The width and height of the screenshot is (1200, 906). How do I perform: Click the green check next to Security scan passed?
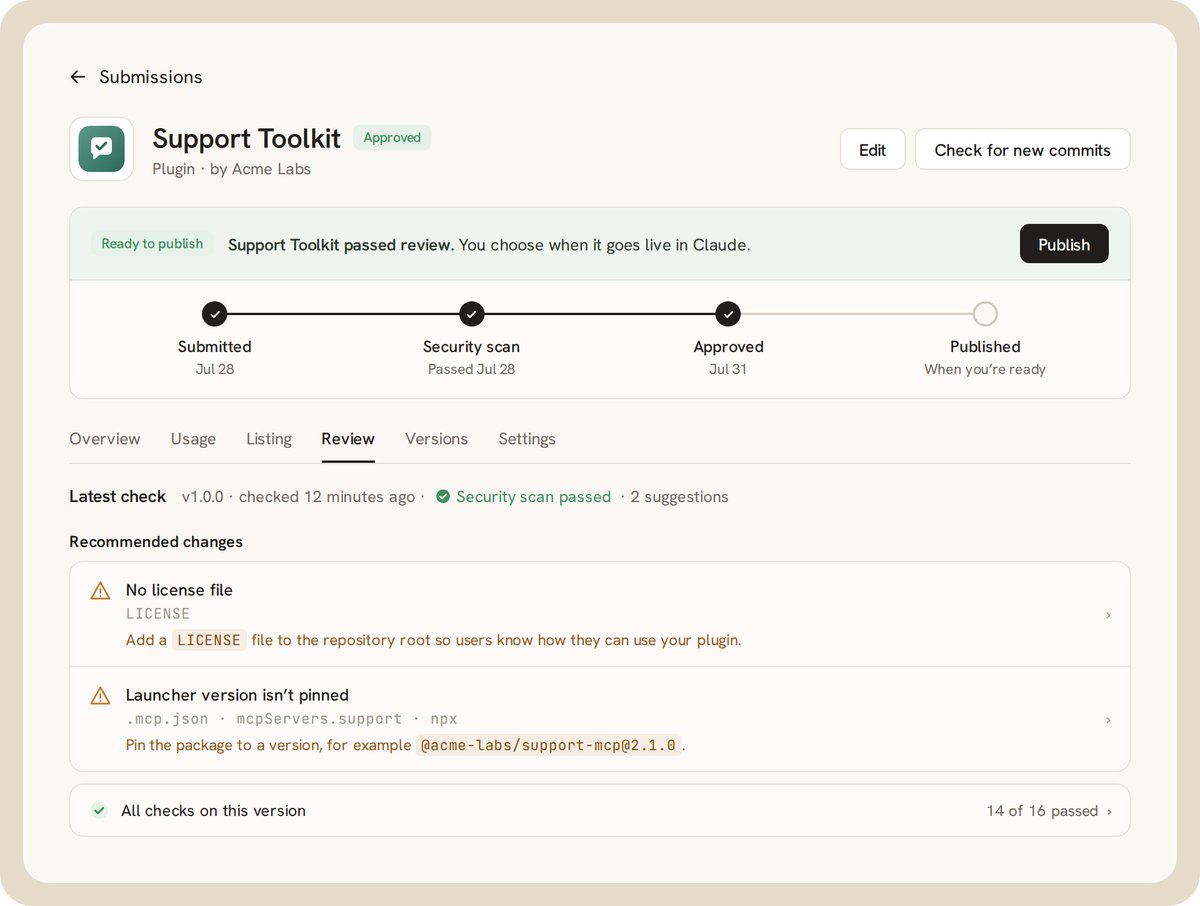pos(443,497)
